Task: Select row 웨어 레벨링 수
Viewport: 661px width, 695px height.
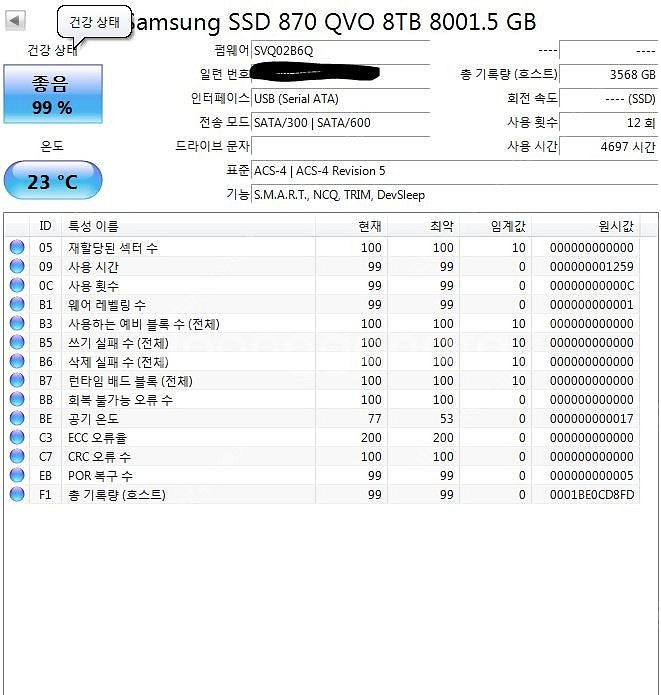Action: pos(324,305)
